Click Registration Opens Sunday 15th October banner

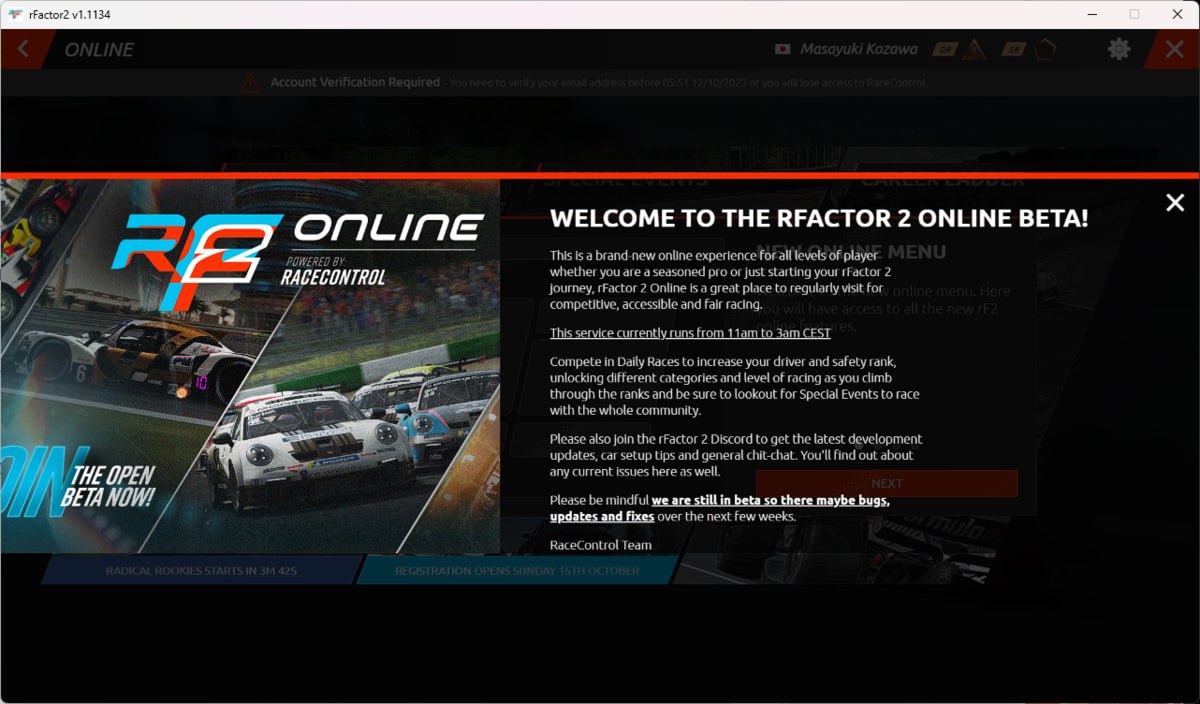click(517, 570)
